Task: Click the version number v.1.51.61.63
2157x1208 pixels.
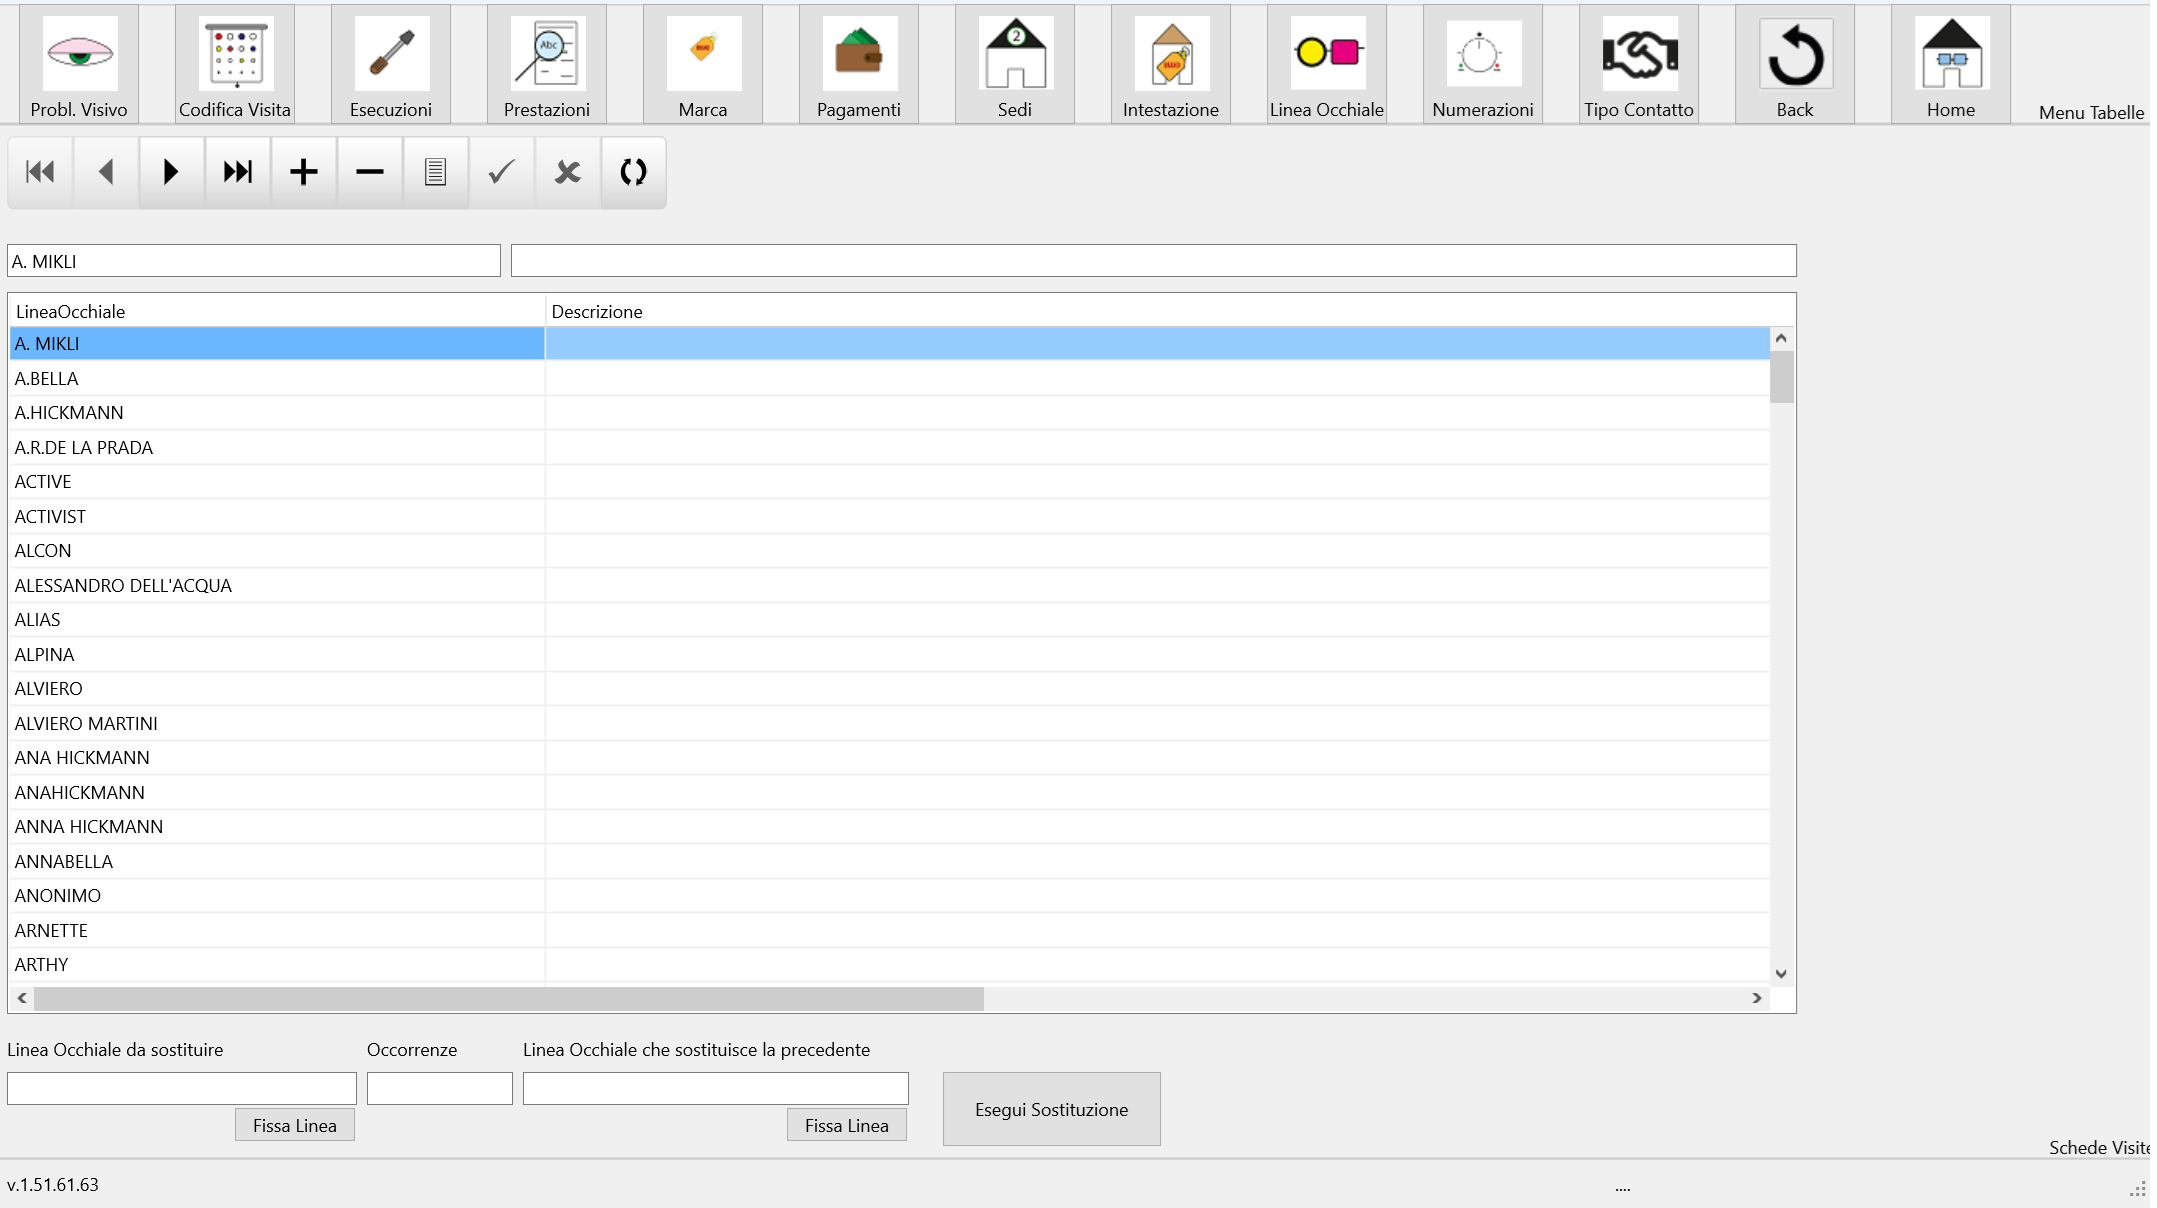Action: [53, 1185]
